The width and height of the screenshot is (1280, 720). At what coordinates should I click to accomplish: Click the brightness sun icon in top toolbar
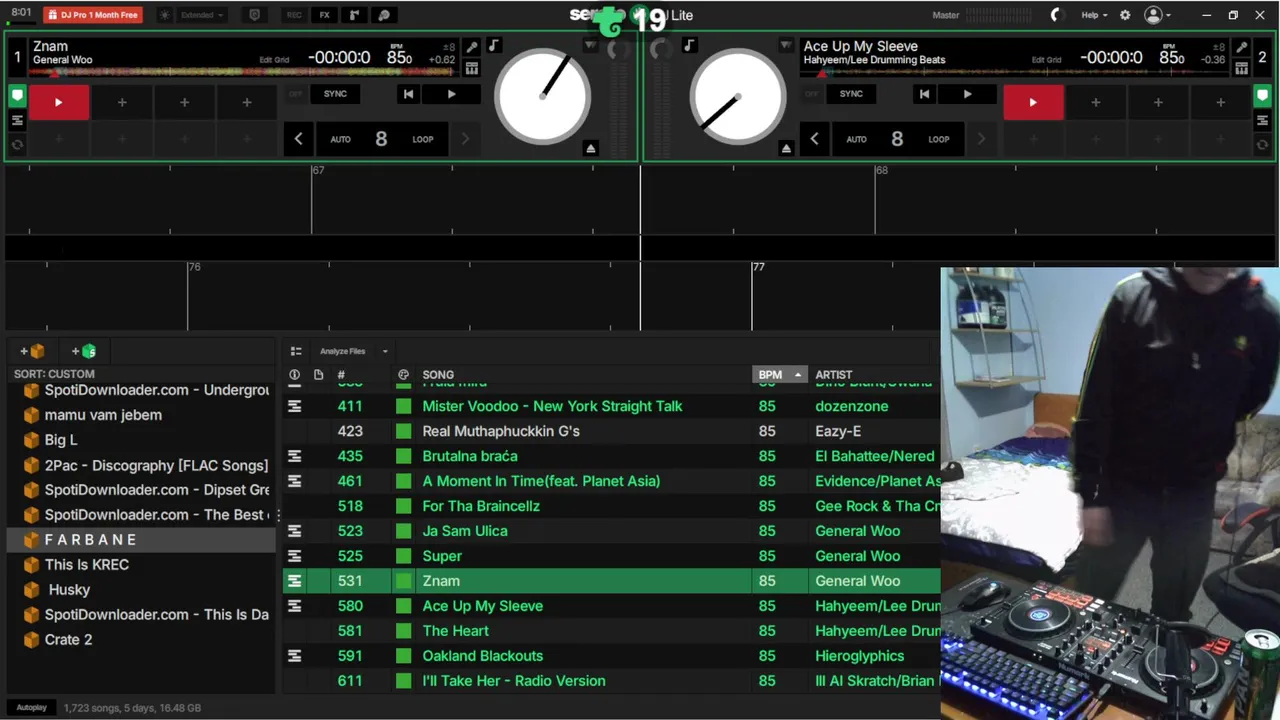pyautogui.click(x=165, y=15)
